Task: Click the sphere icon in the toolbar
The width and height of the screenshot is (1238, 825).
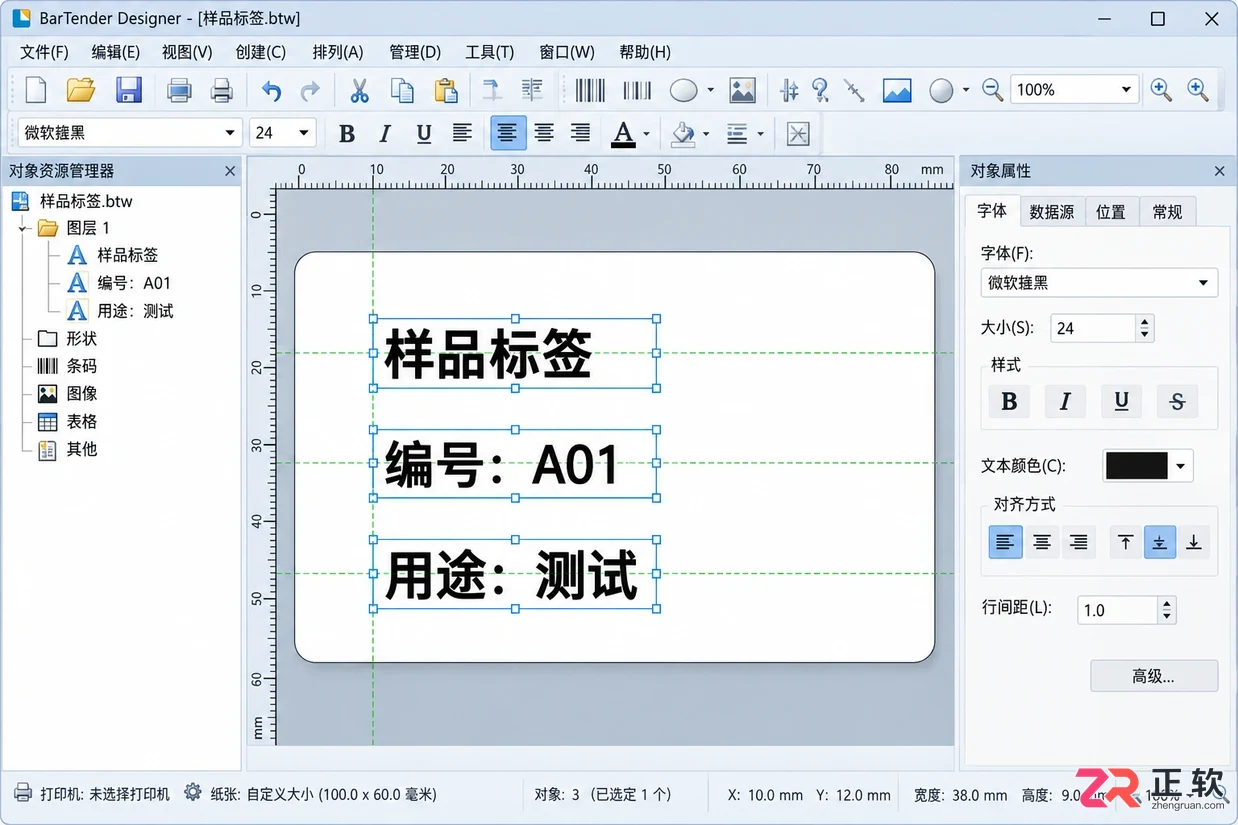Action: point(941,91)
